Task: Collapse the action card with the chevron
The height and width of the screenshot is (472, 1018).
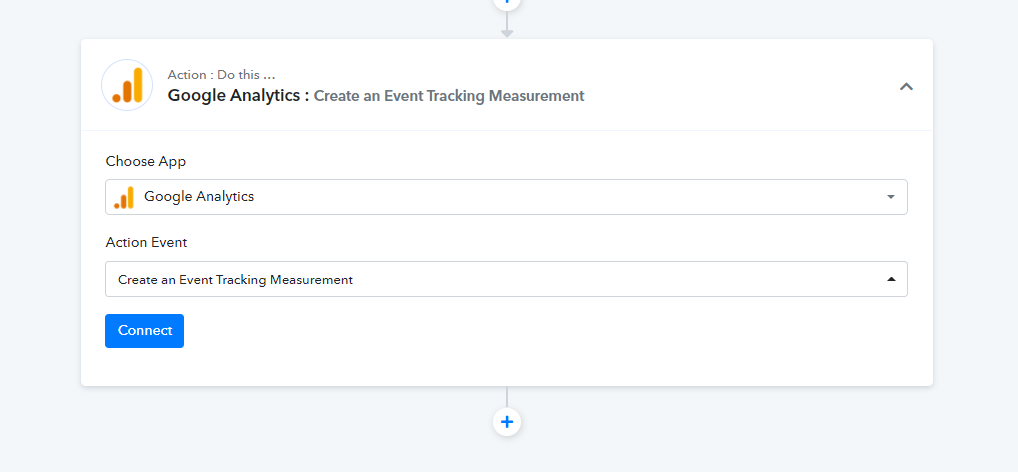Action: point(906,86)
